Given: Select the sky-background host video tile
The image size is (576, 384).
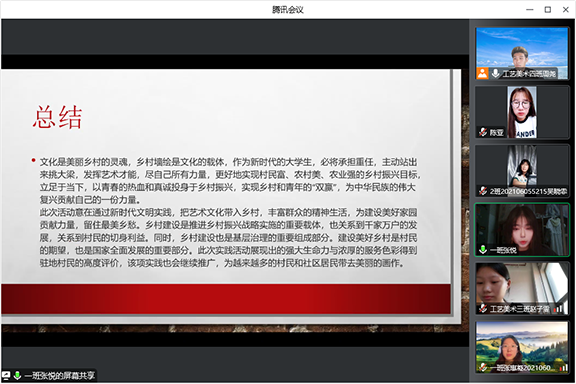Looking at the screenshot, I should pos(522,53).
